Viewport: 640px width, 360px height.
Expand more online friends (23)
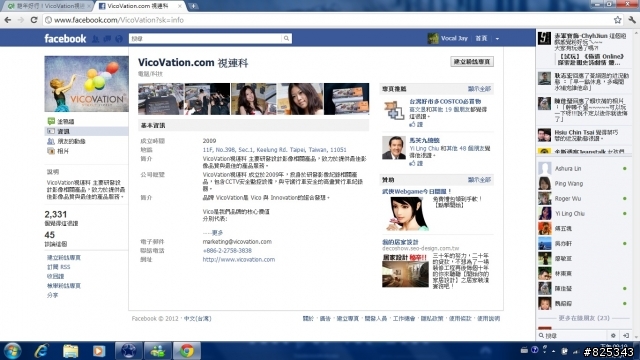point(584,318)
